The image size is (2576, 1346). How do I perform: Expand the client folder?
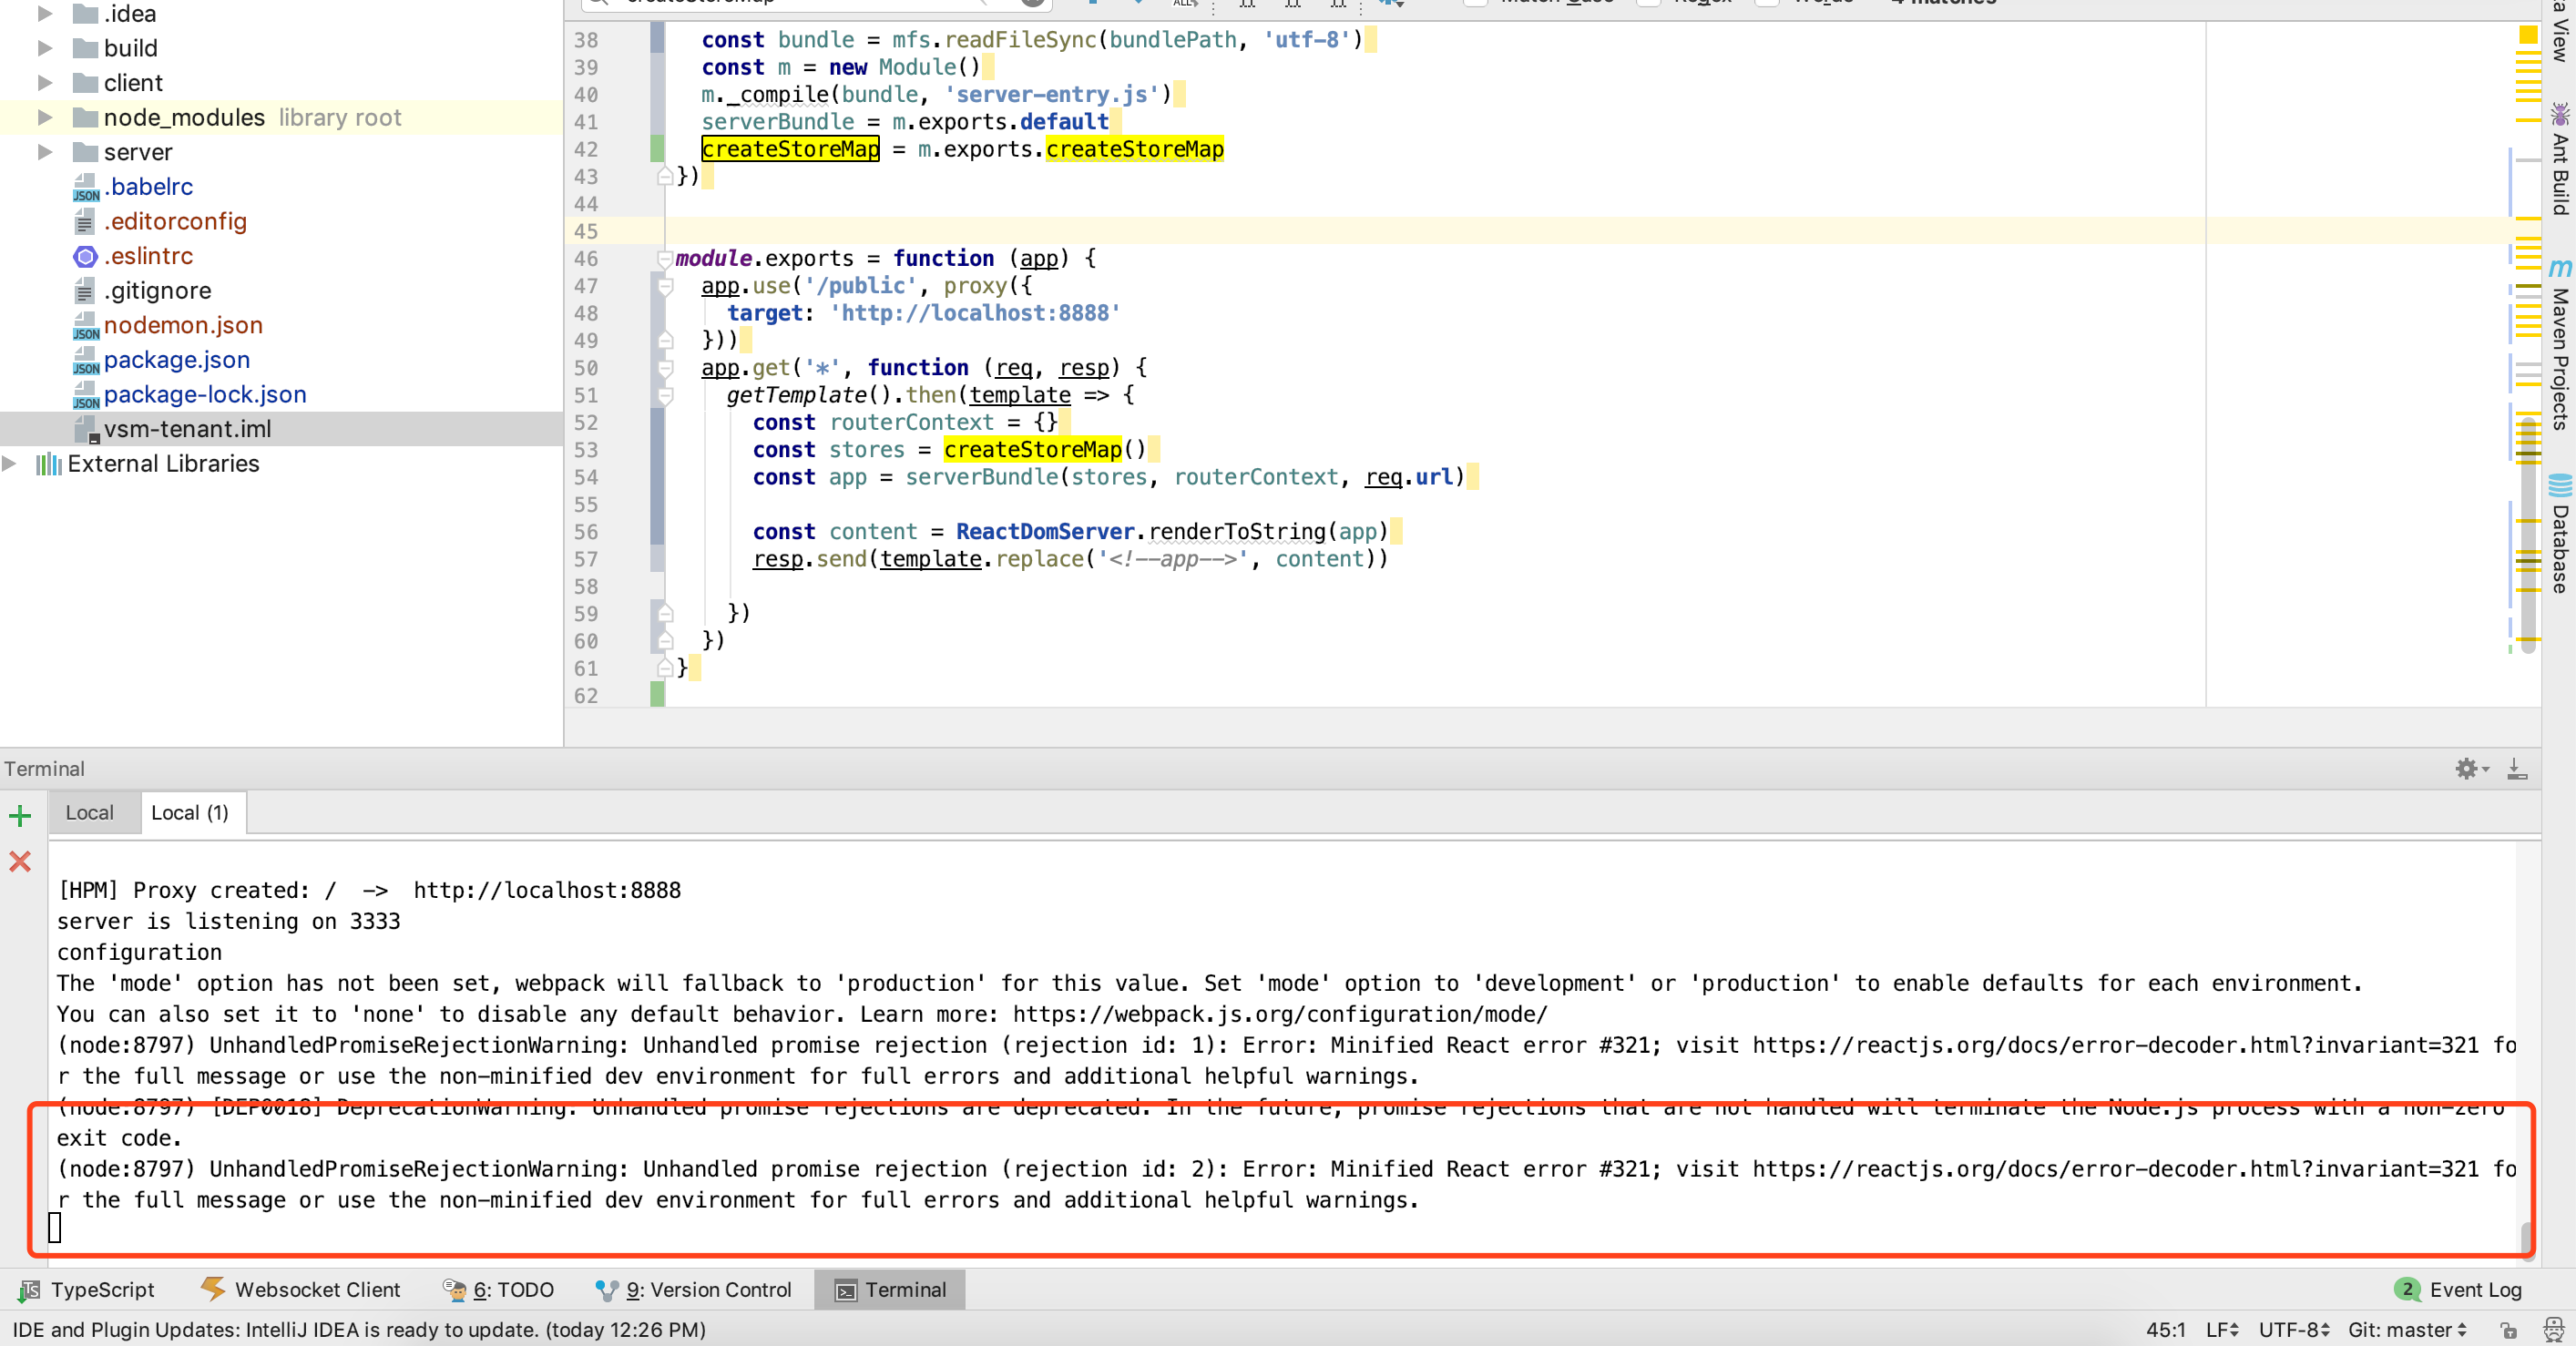pyautogui.click(x=44, y=83)
